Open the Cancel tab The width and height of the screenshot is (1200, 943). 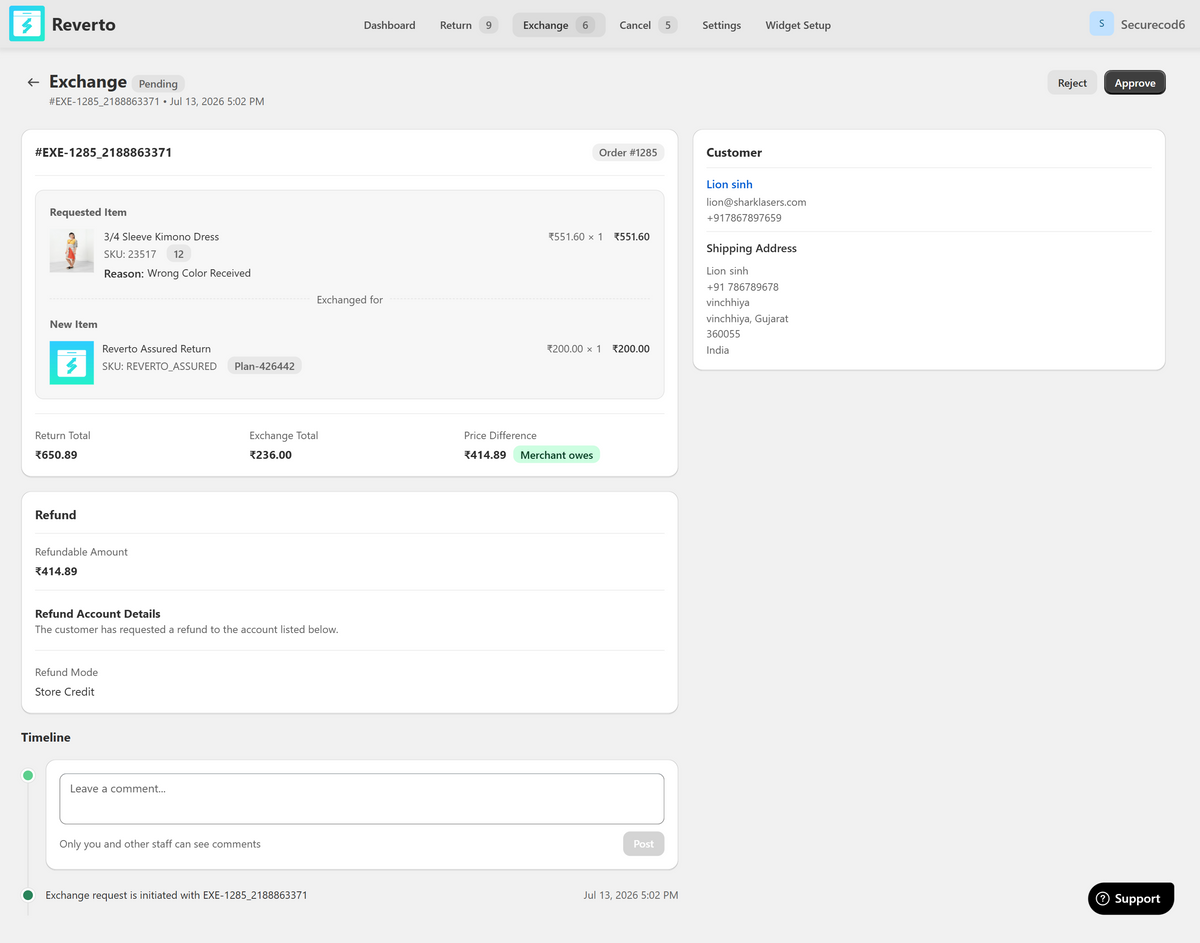[647, 25]
